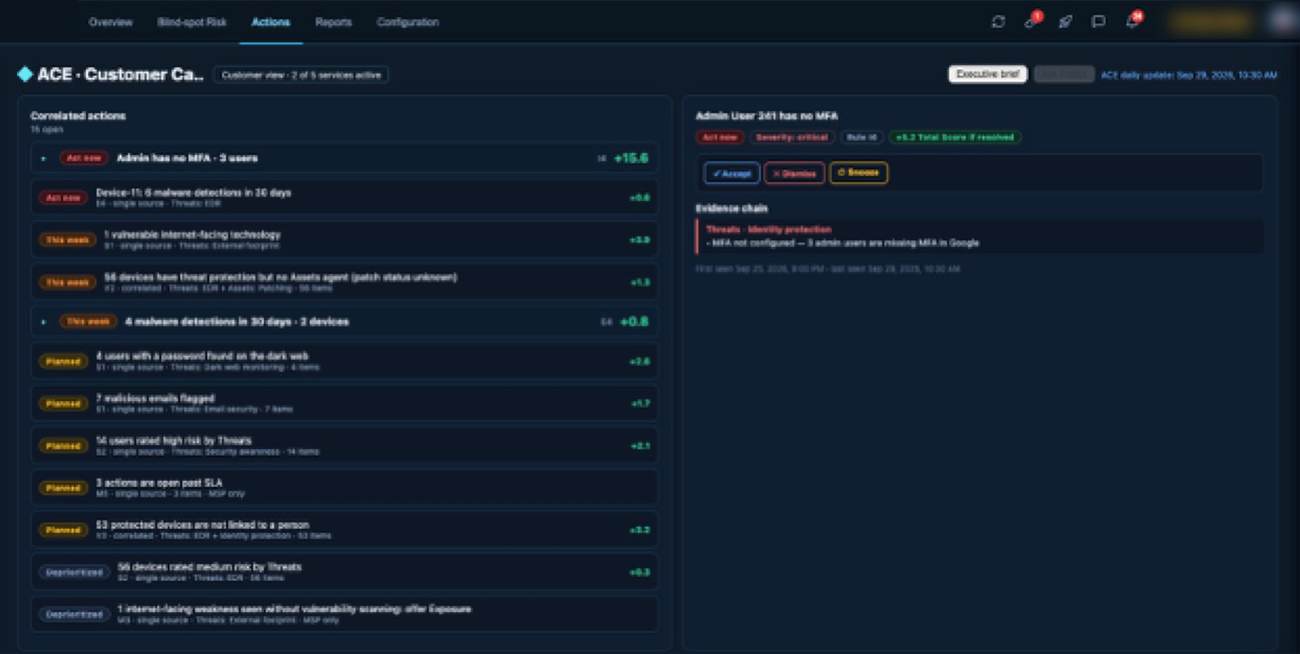Dismiss the admin MFA action
The height and width of the screenshot is (654, 1300).
pos(794,173)
